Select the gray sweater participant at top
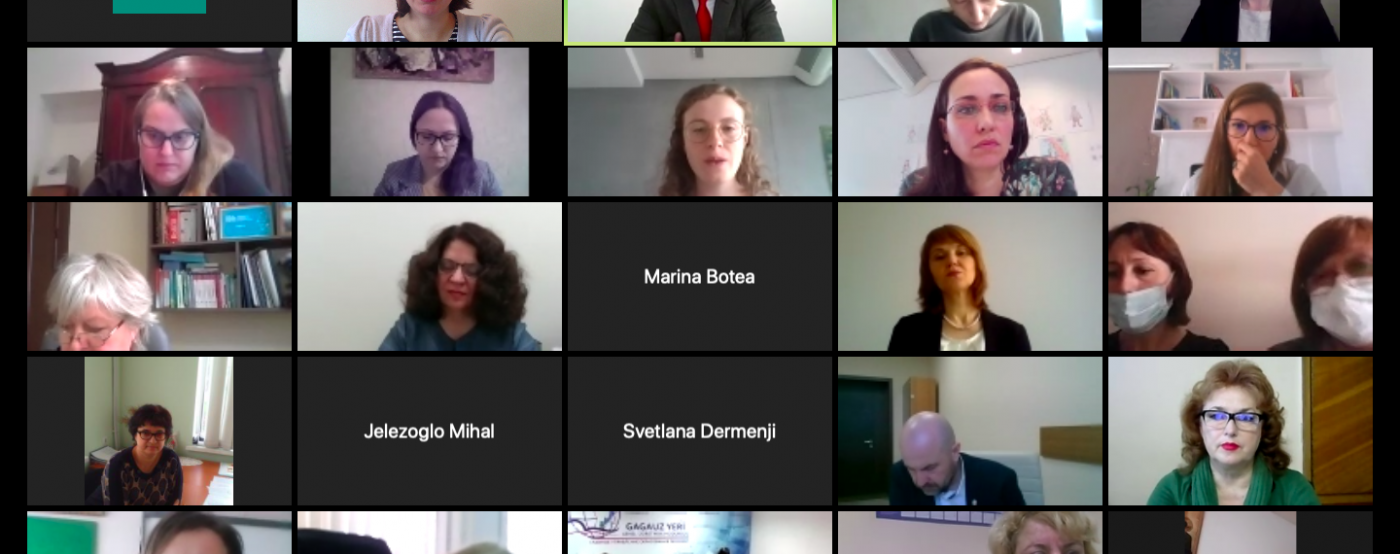 click(970, 21)
